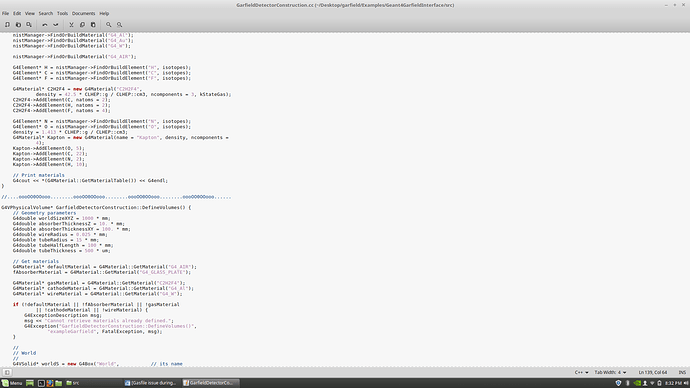Open the volume control in system tray
This screenshot has width=690, height=388.
(685, 383)
